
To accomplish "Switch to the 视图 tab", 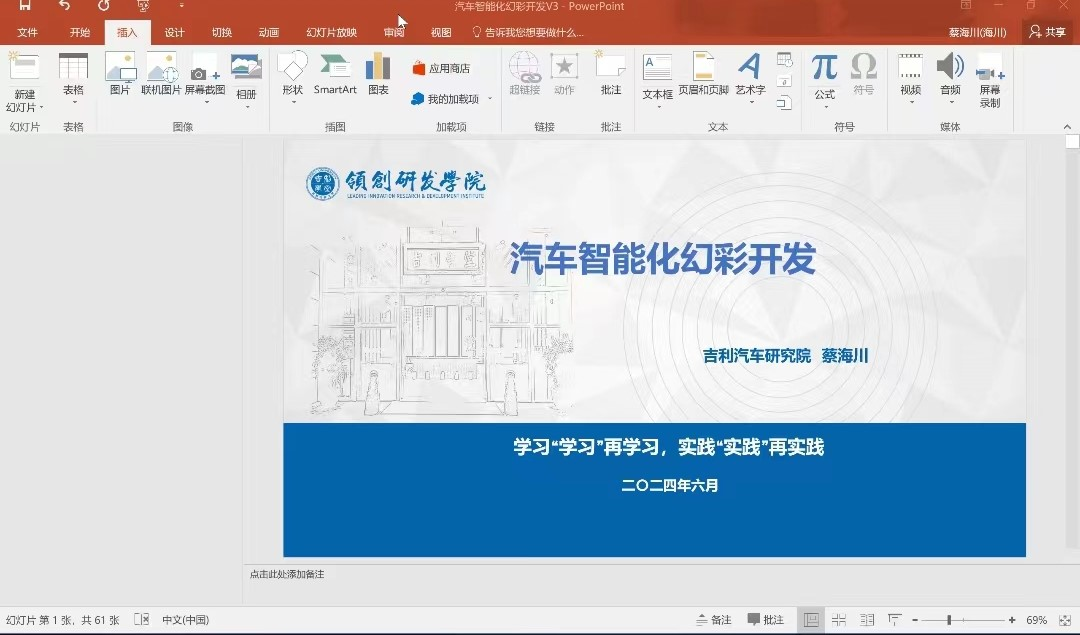I will click(441, 32).
